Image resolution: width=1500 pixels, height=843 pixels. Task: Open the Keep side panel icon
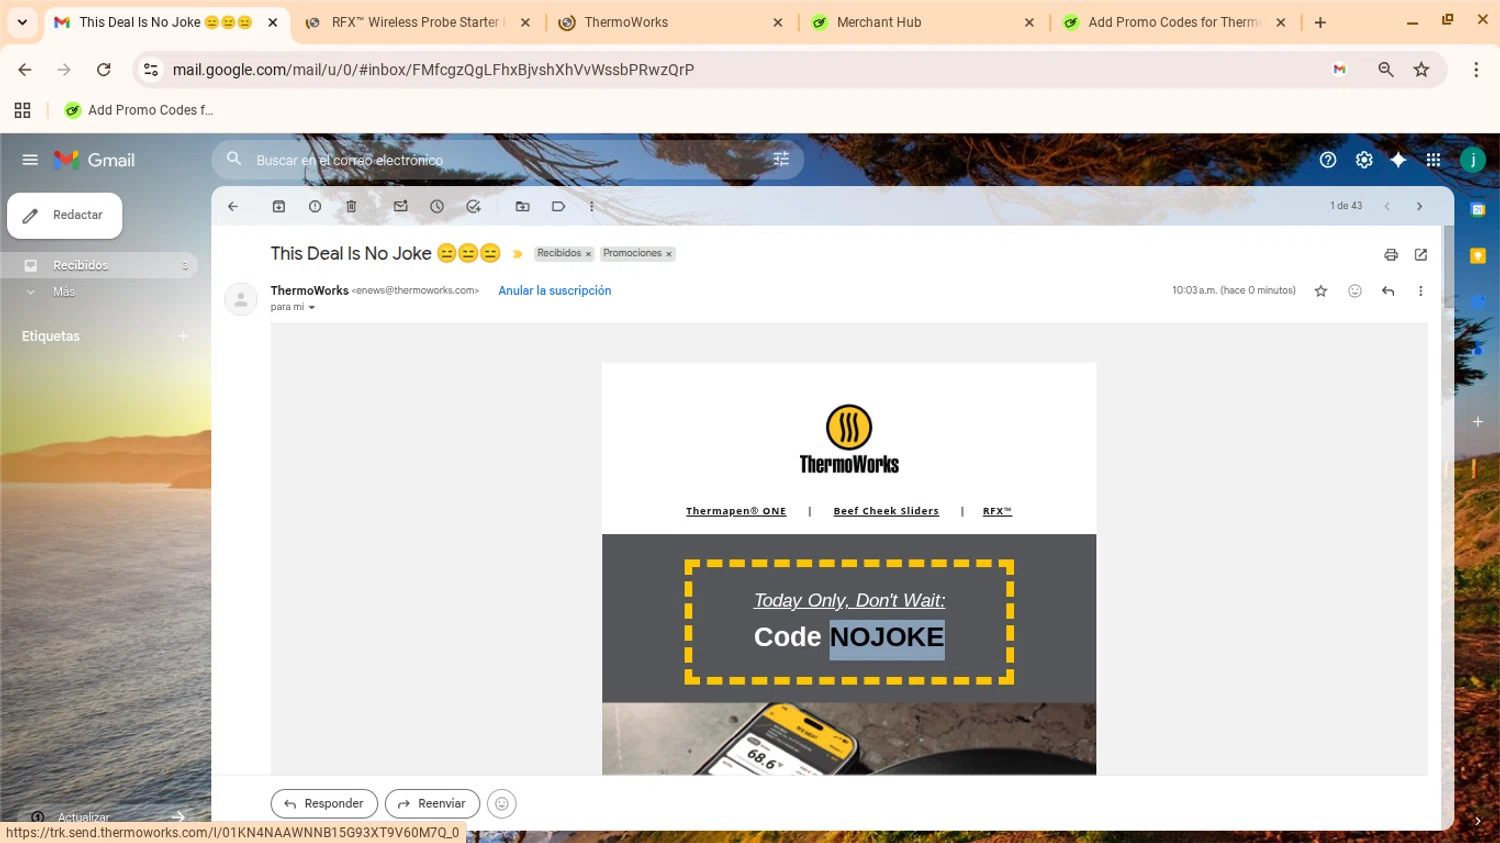click(x=1478, y=257)
